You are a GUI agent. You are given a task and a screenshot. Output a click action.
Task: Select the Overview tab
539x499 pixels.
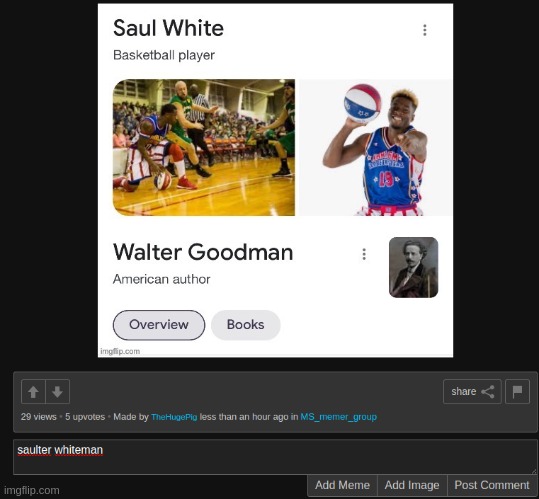click(159, 325)
